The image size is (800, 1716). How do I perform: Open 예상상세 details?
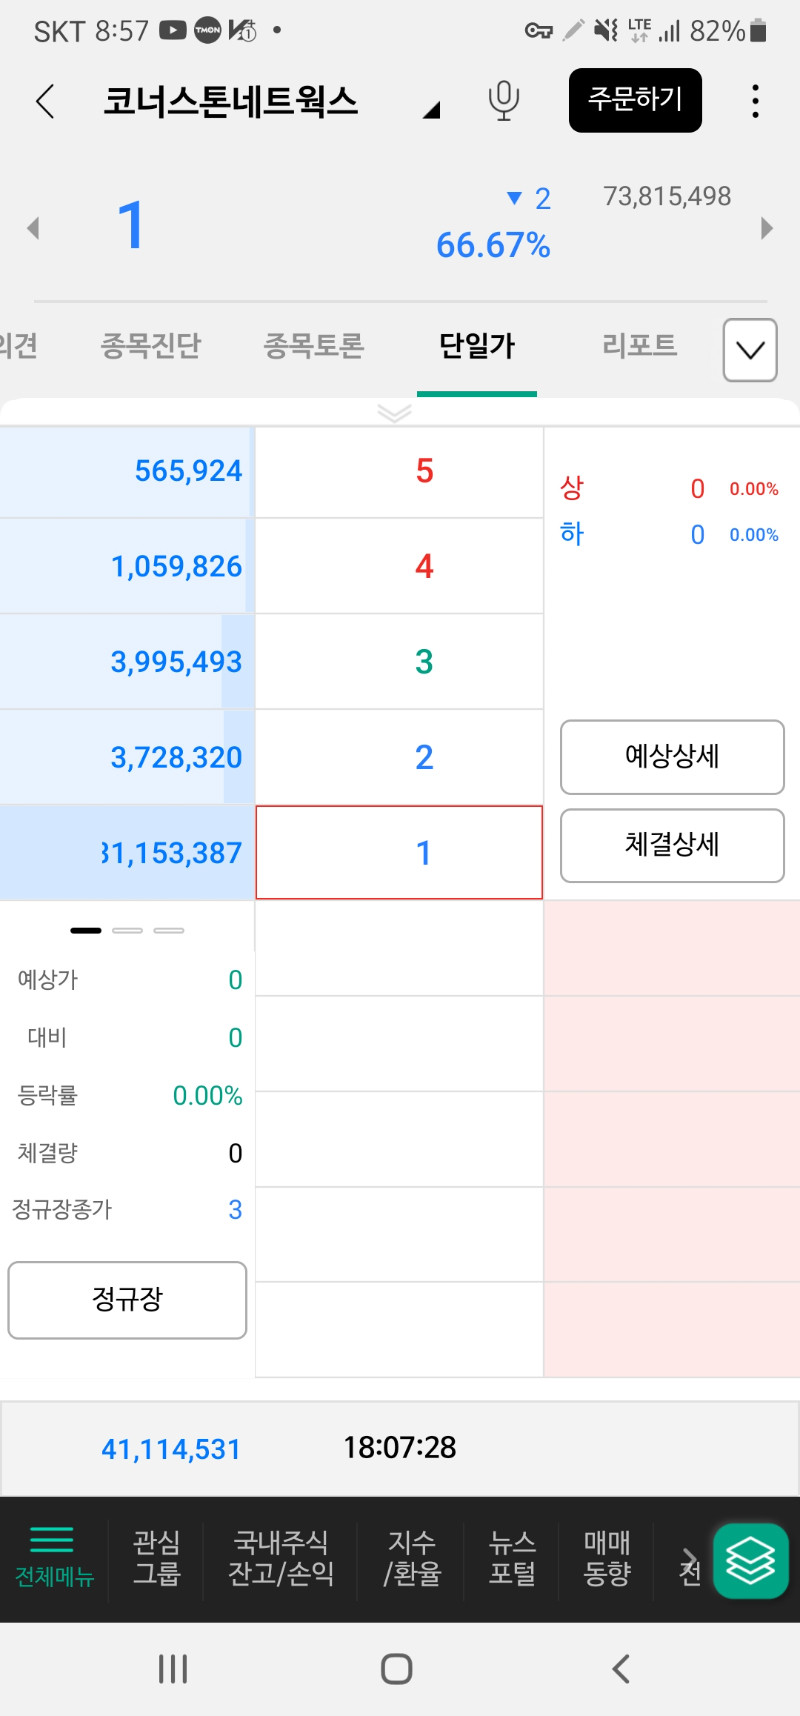tap(672, 757)
